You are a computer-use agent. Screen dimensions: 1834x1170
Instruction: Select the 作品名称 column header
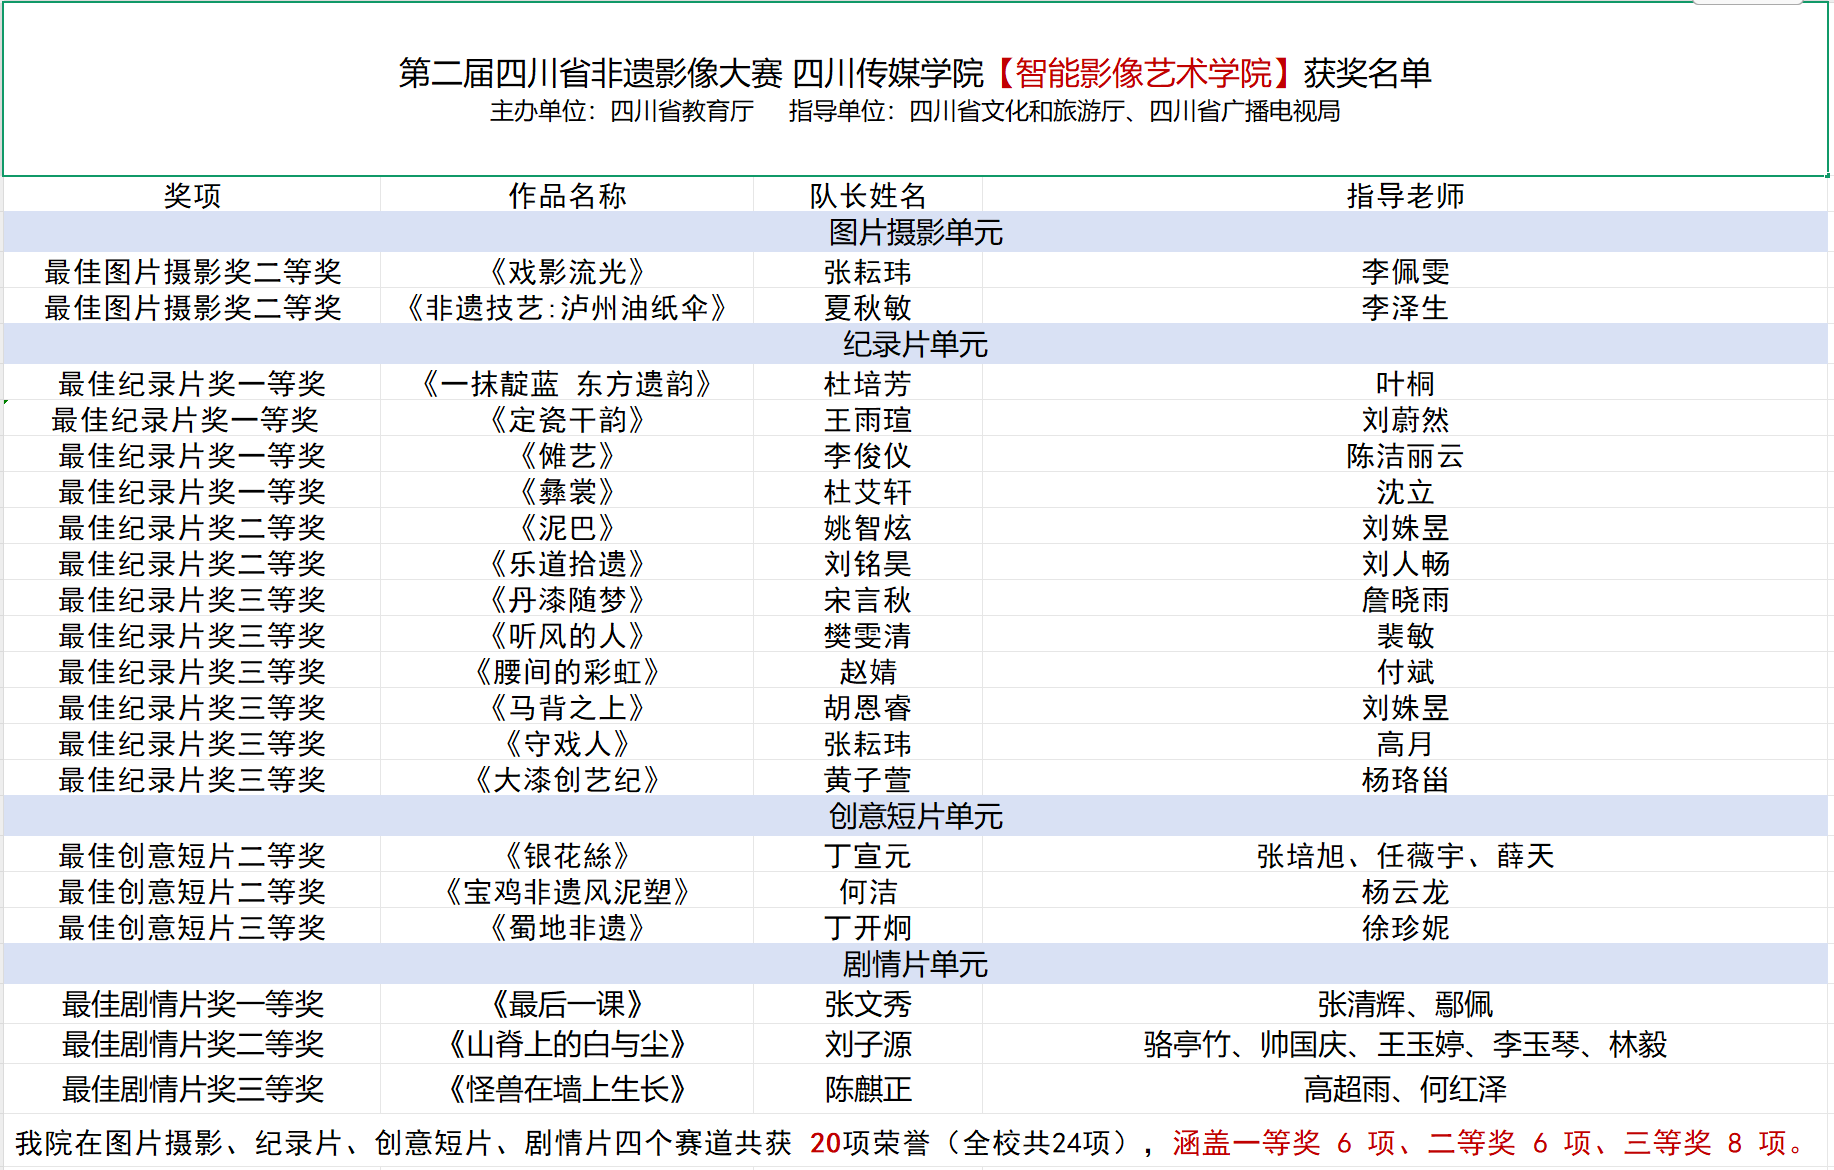(567, 195)
